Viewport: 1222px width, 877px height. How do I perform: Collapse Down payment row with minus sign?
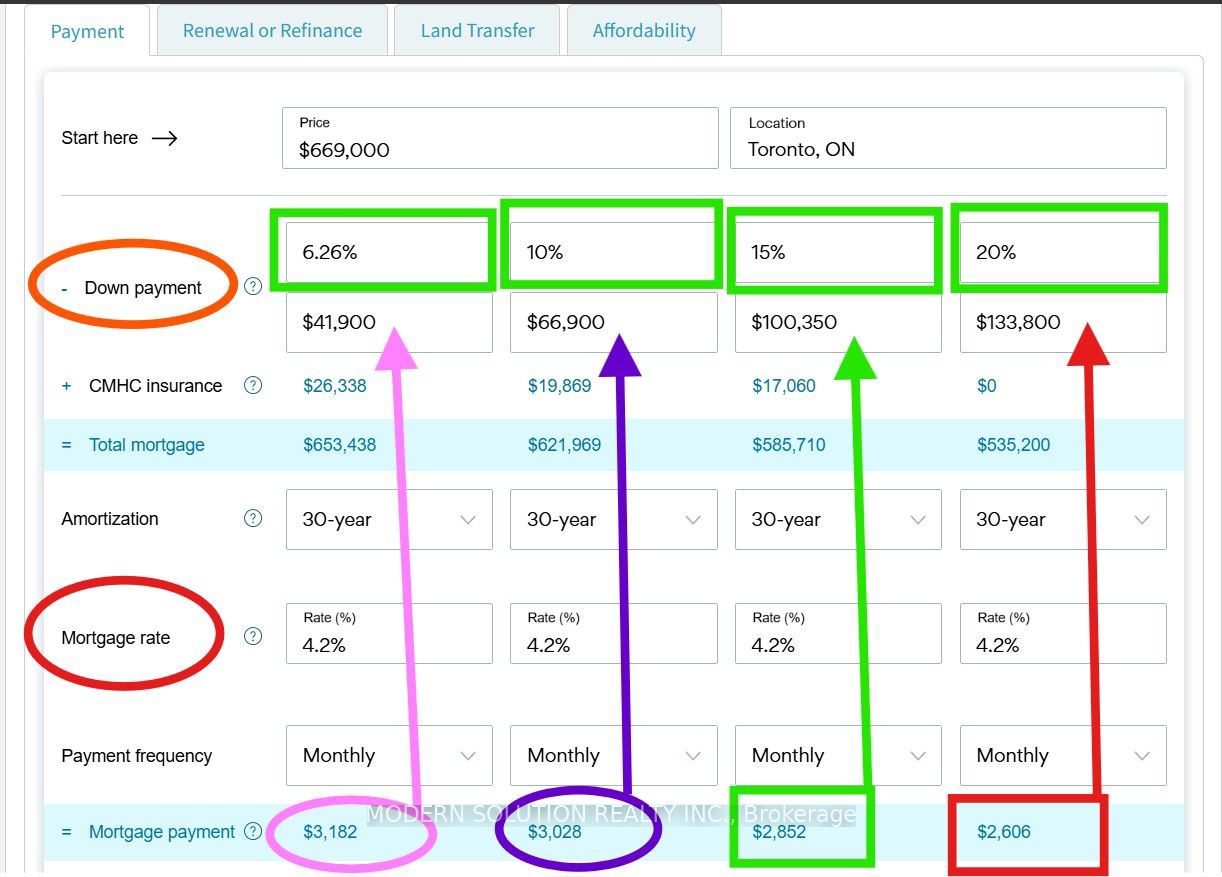pos(65,288)
